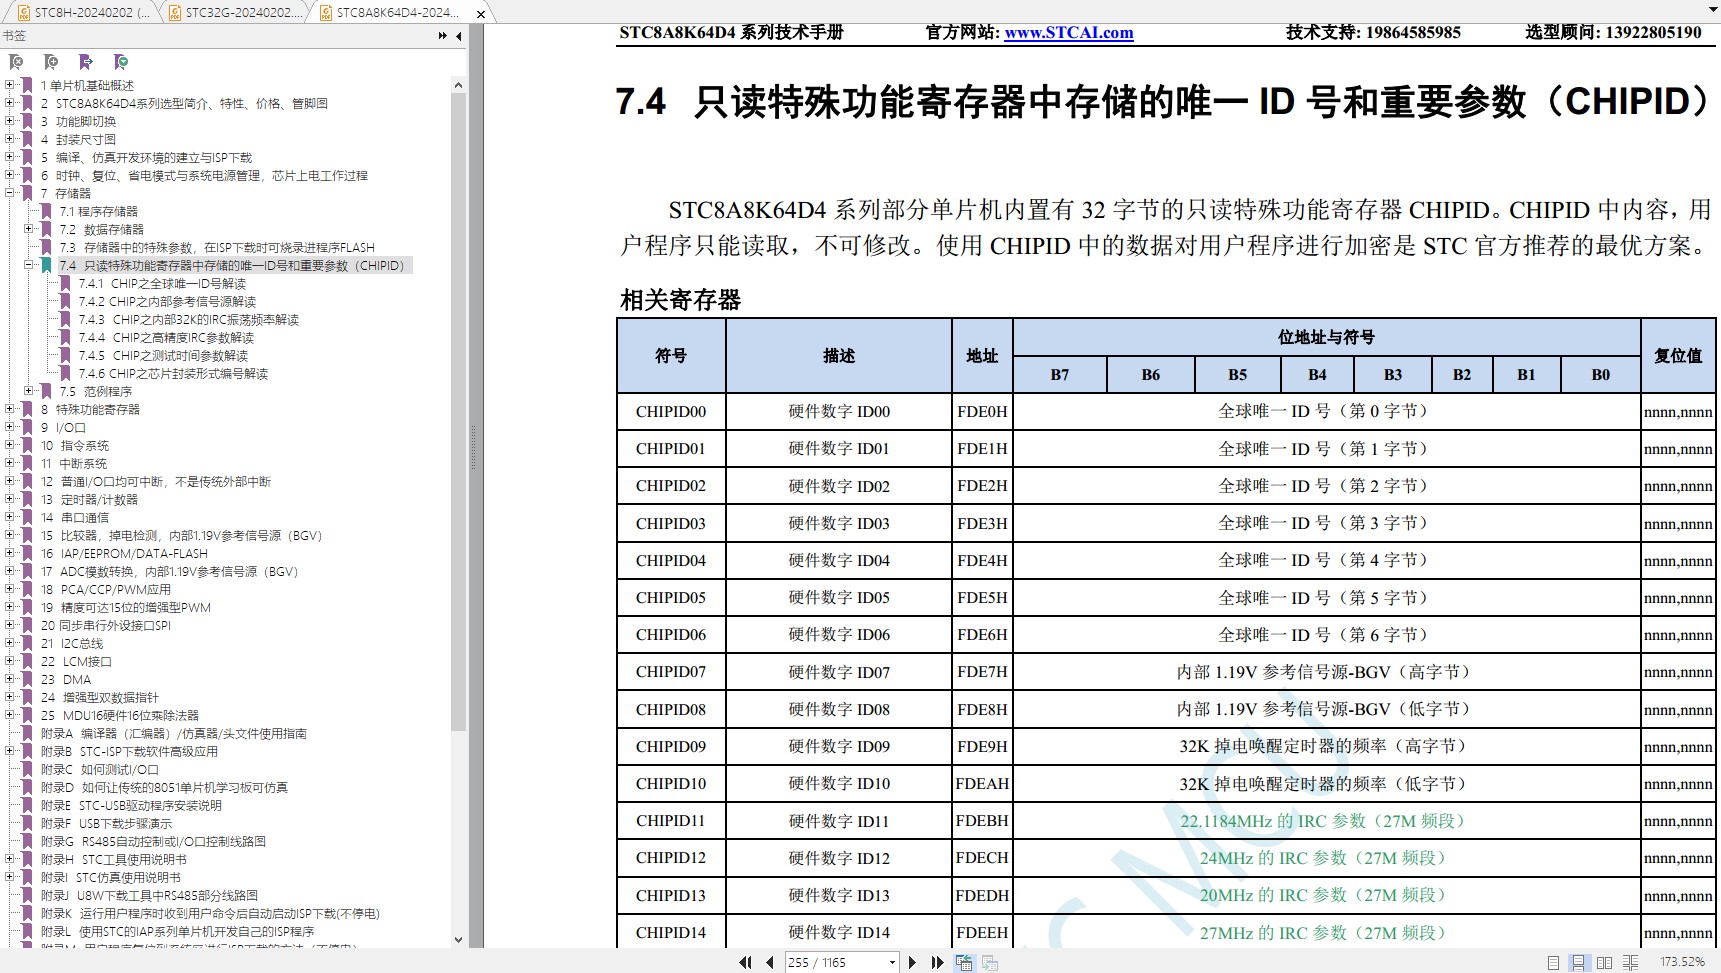Expand the 8 特殊功能寄存器 node
Screen dimensions: 1721x973
pyautogui.click(x=10, y=409)
